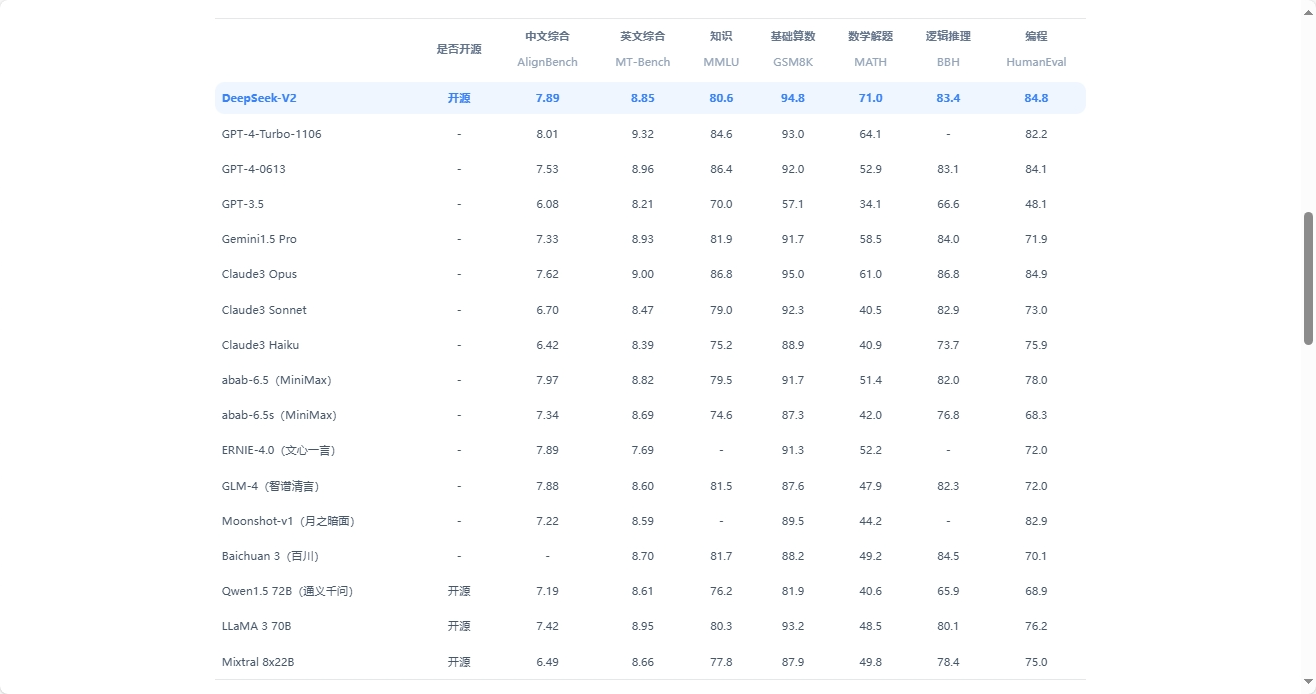Click the GPT-4-Turbo-1106 row label
This screenshot has width=1316, height=694.
click(272, 134)
